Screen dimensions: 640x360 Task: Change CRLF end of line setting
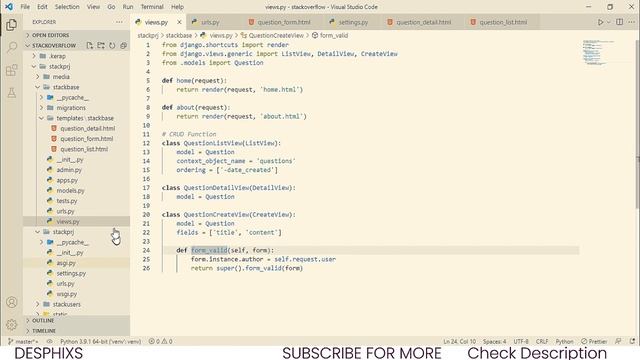tap(542, 341)
